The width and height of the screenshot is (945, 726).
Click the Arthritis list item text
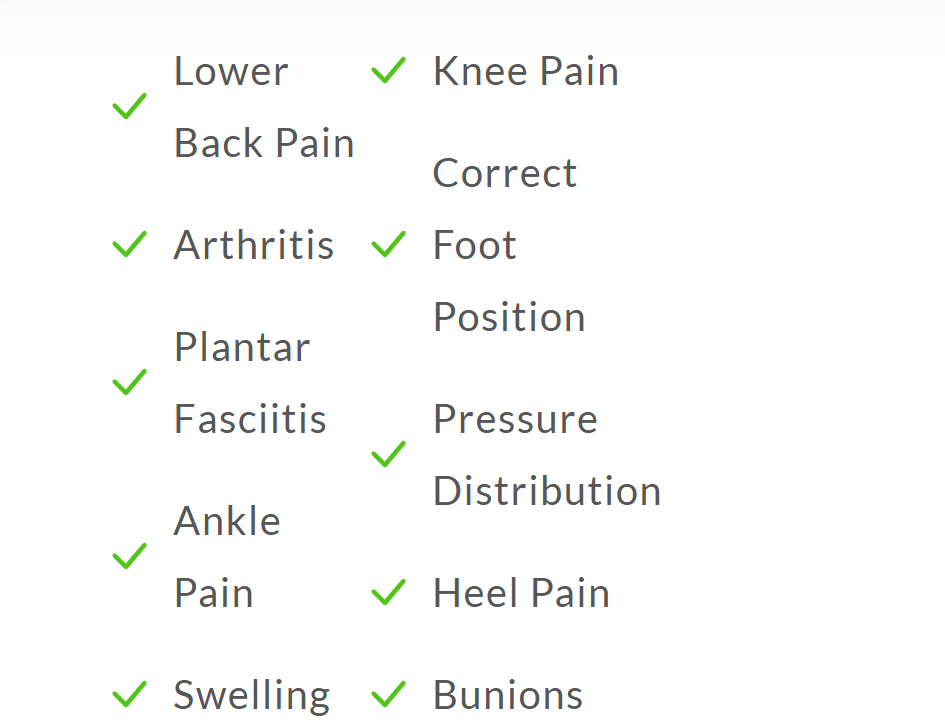(253, 245)
